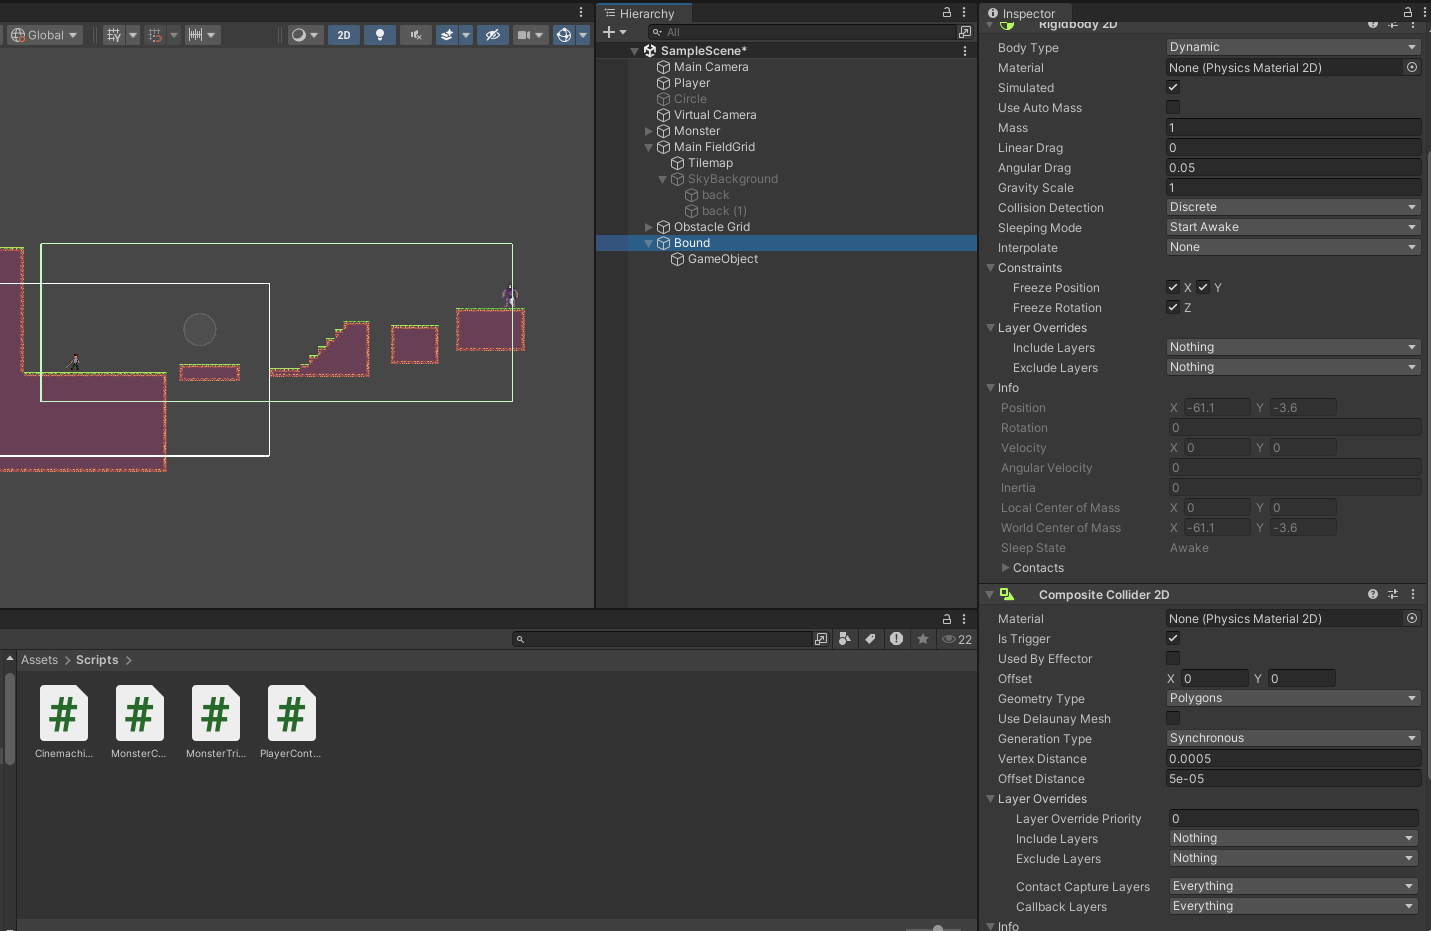Viewport: 1431px width, 931px height.
Task: Open Composite Collider 2D presets icon
Action: (x=1393, y=594)
